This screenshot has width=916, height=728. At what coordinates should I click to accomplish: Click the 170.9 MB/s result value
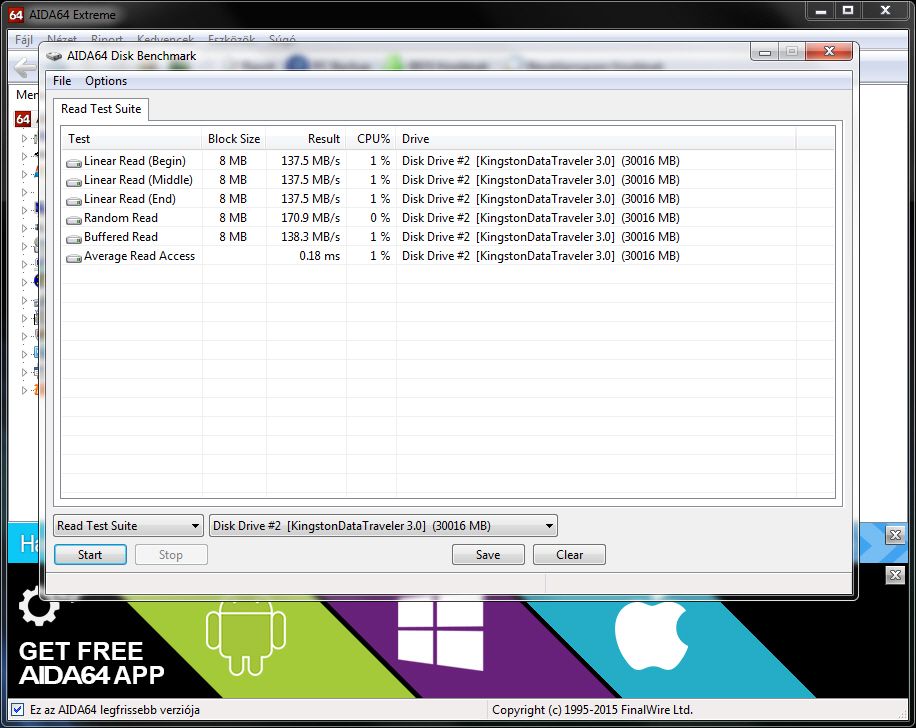pos(310,218)
